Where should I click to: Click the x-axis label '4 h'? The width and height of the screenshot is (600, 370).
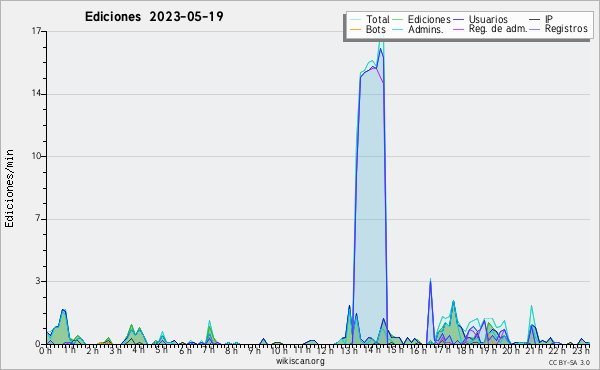[139, 350]
